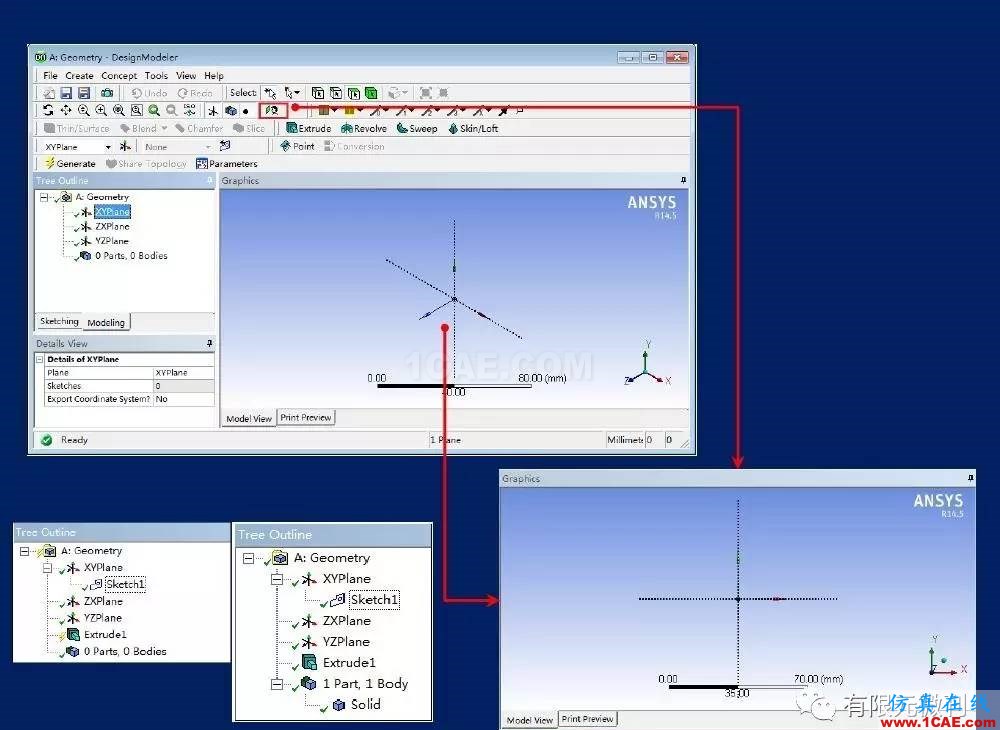Image resolution: width=1000 pixels, height=730 pixels.
Task: Select ZXPlane in main window tree
Action: [112, 226]
